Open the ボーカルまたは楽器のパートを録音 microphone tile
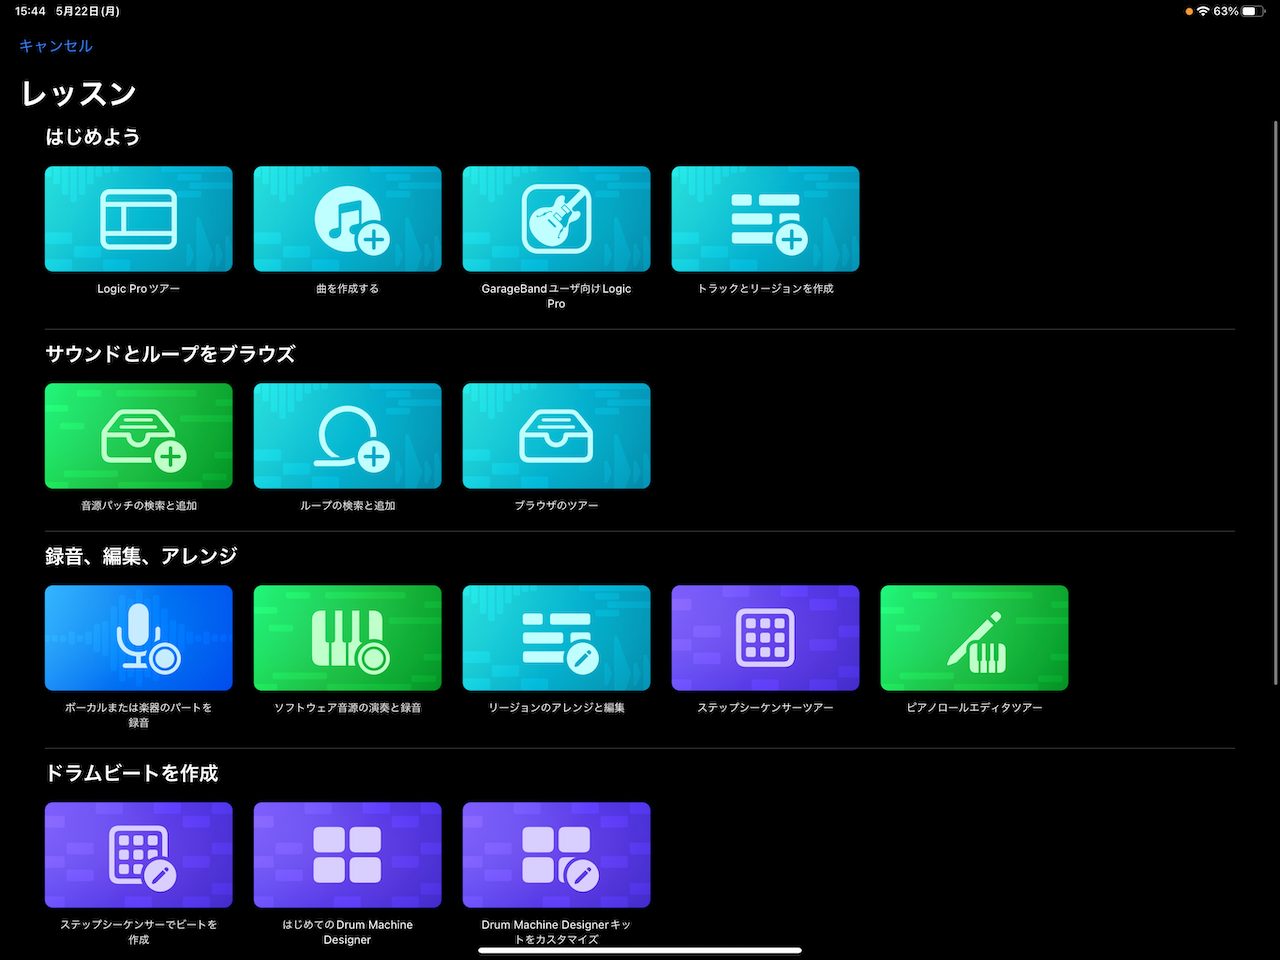 (x=139, y=638)
